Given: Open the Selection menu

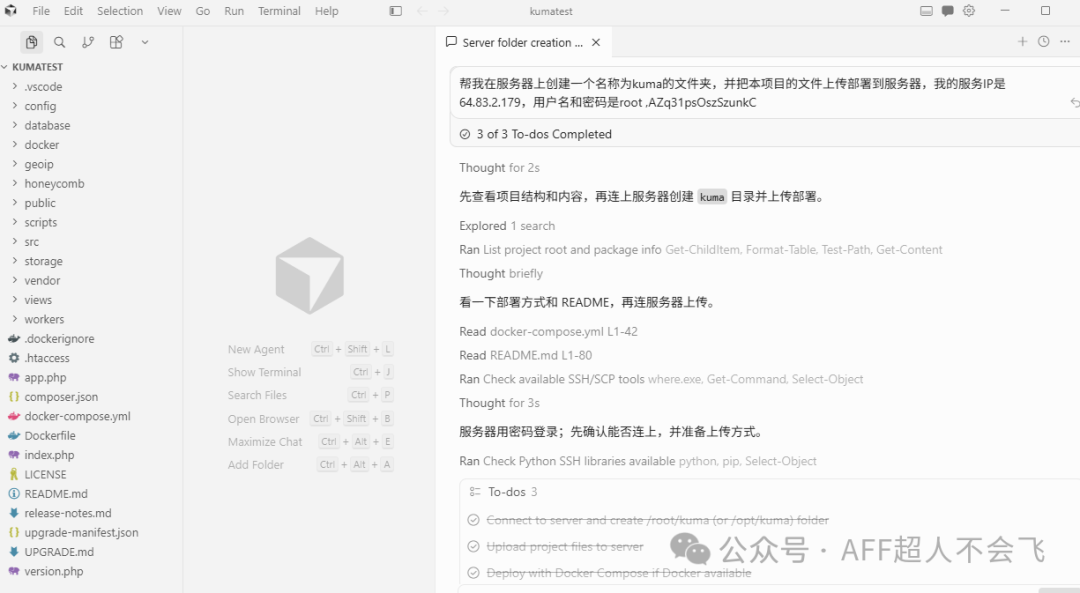Looking at the screenshot, I should point(120,11).
